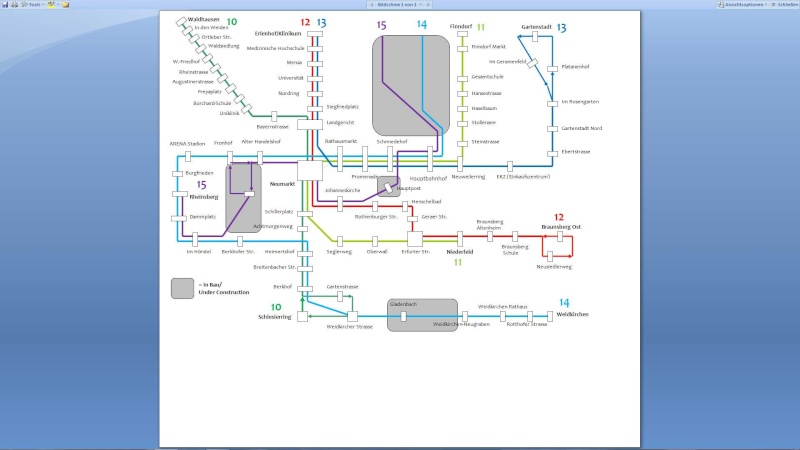Image resolution: width=800 pixels, height=450 pixels.
Task: Click the Erlenhof/Klinikum station label
Action: 278,34
